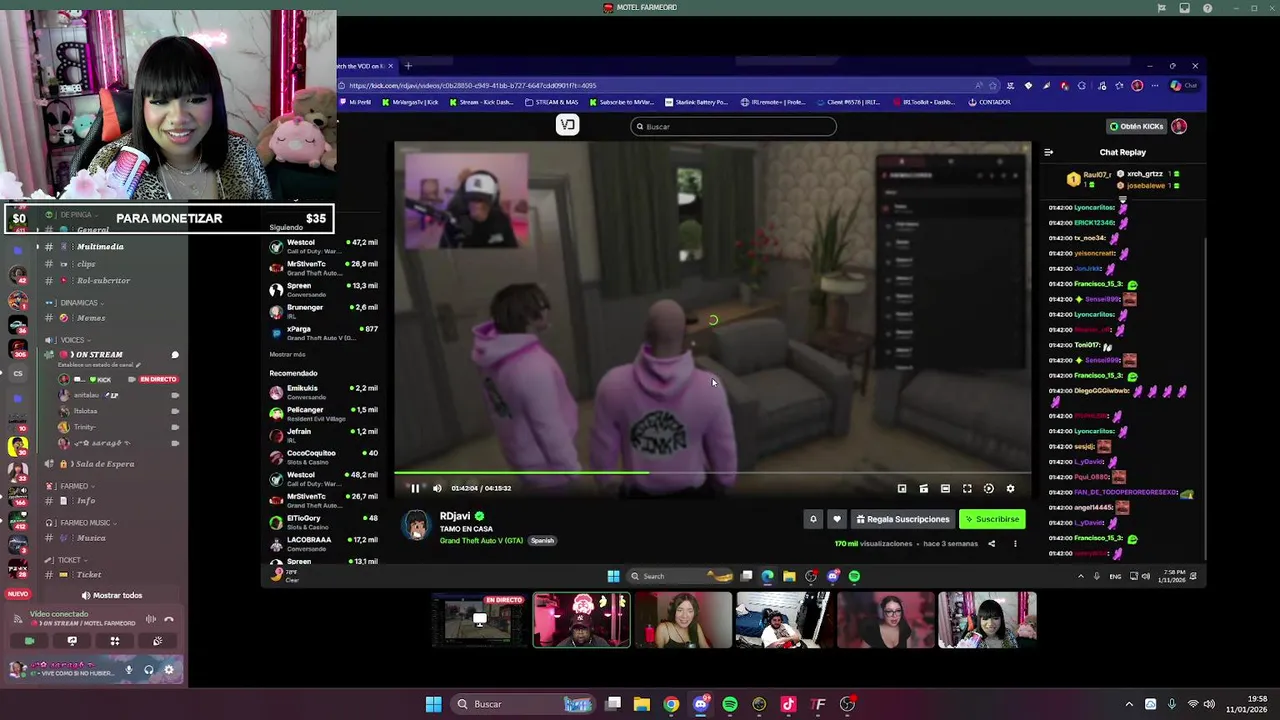Open the Mi Perfil bookmark

[355, 102]
